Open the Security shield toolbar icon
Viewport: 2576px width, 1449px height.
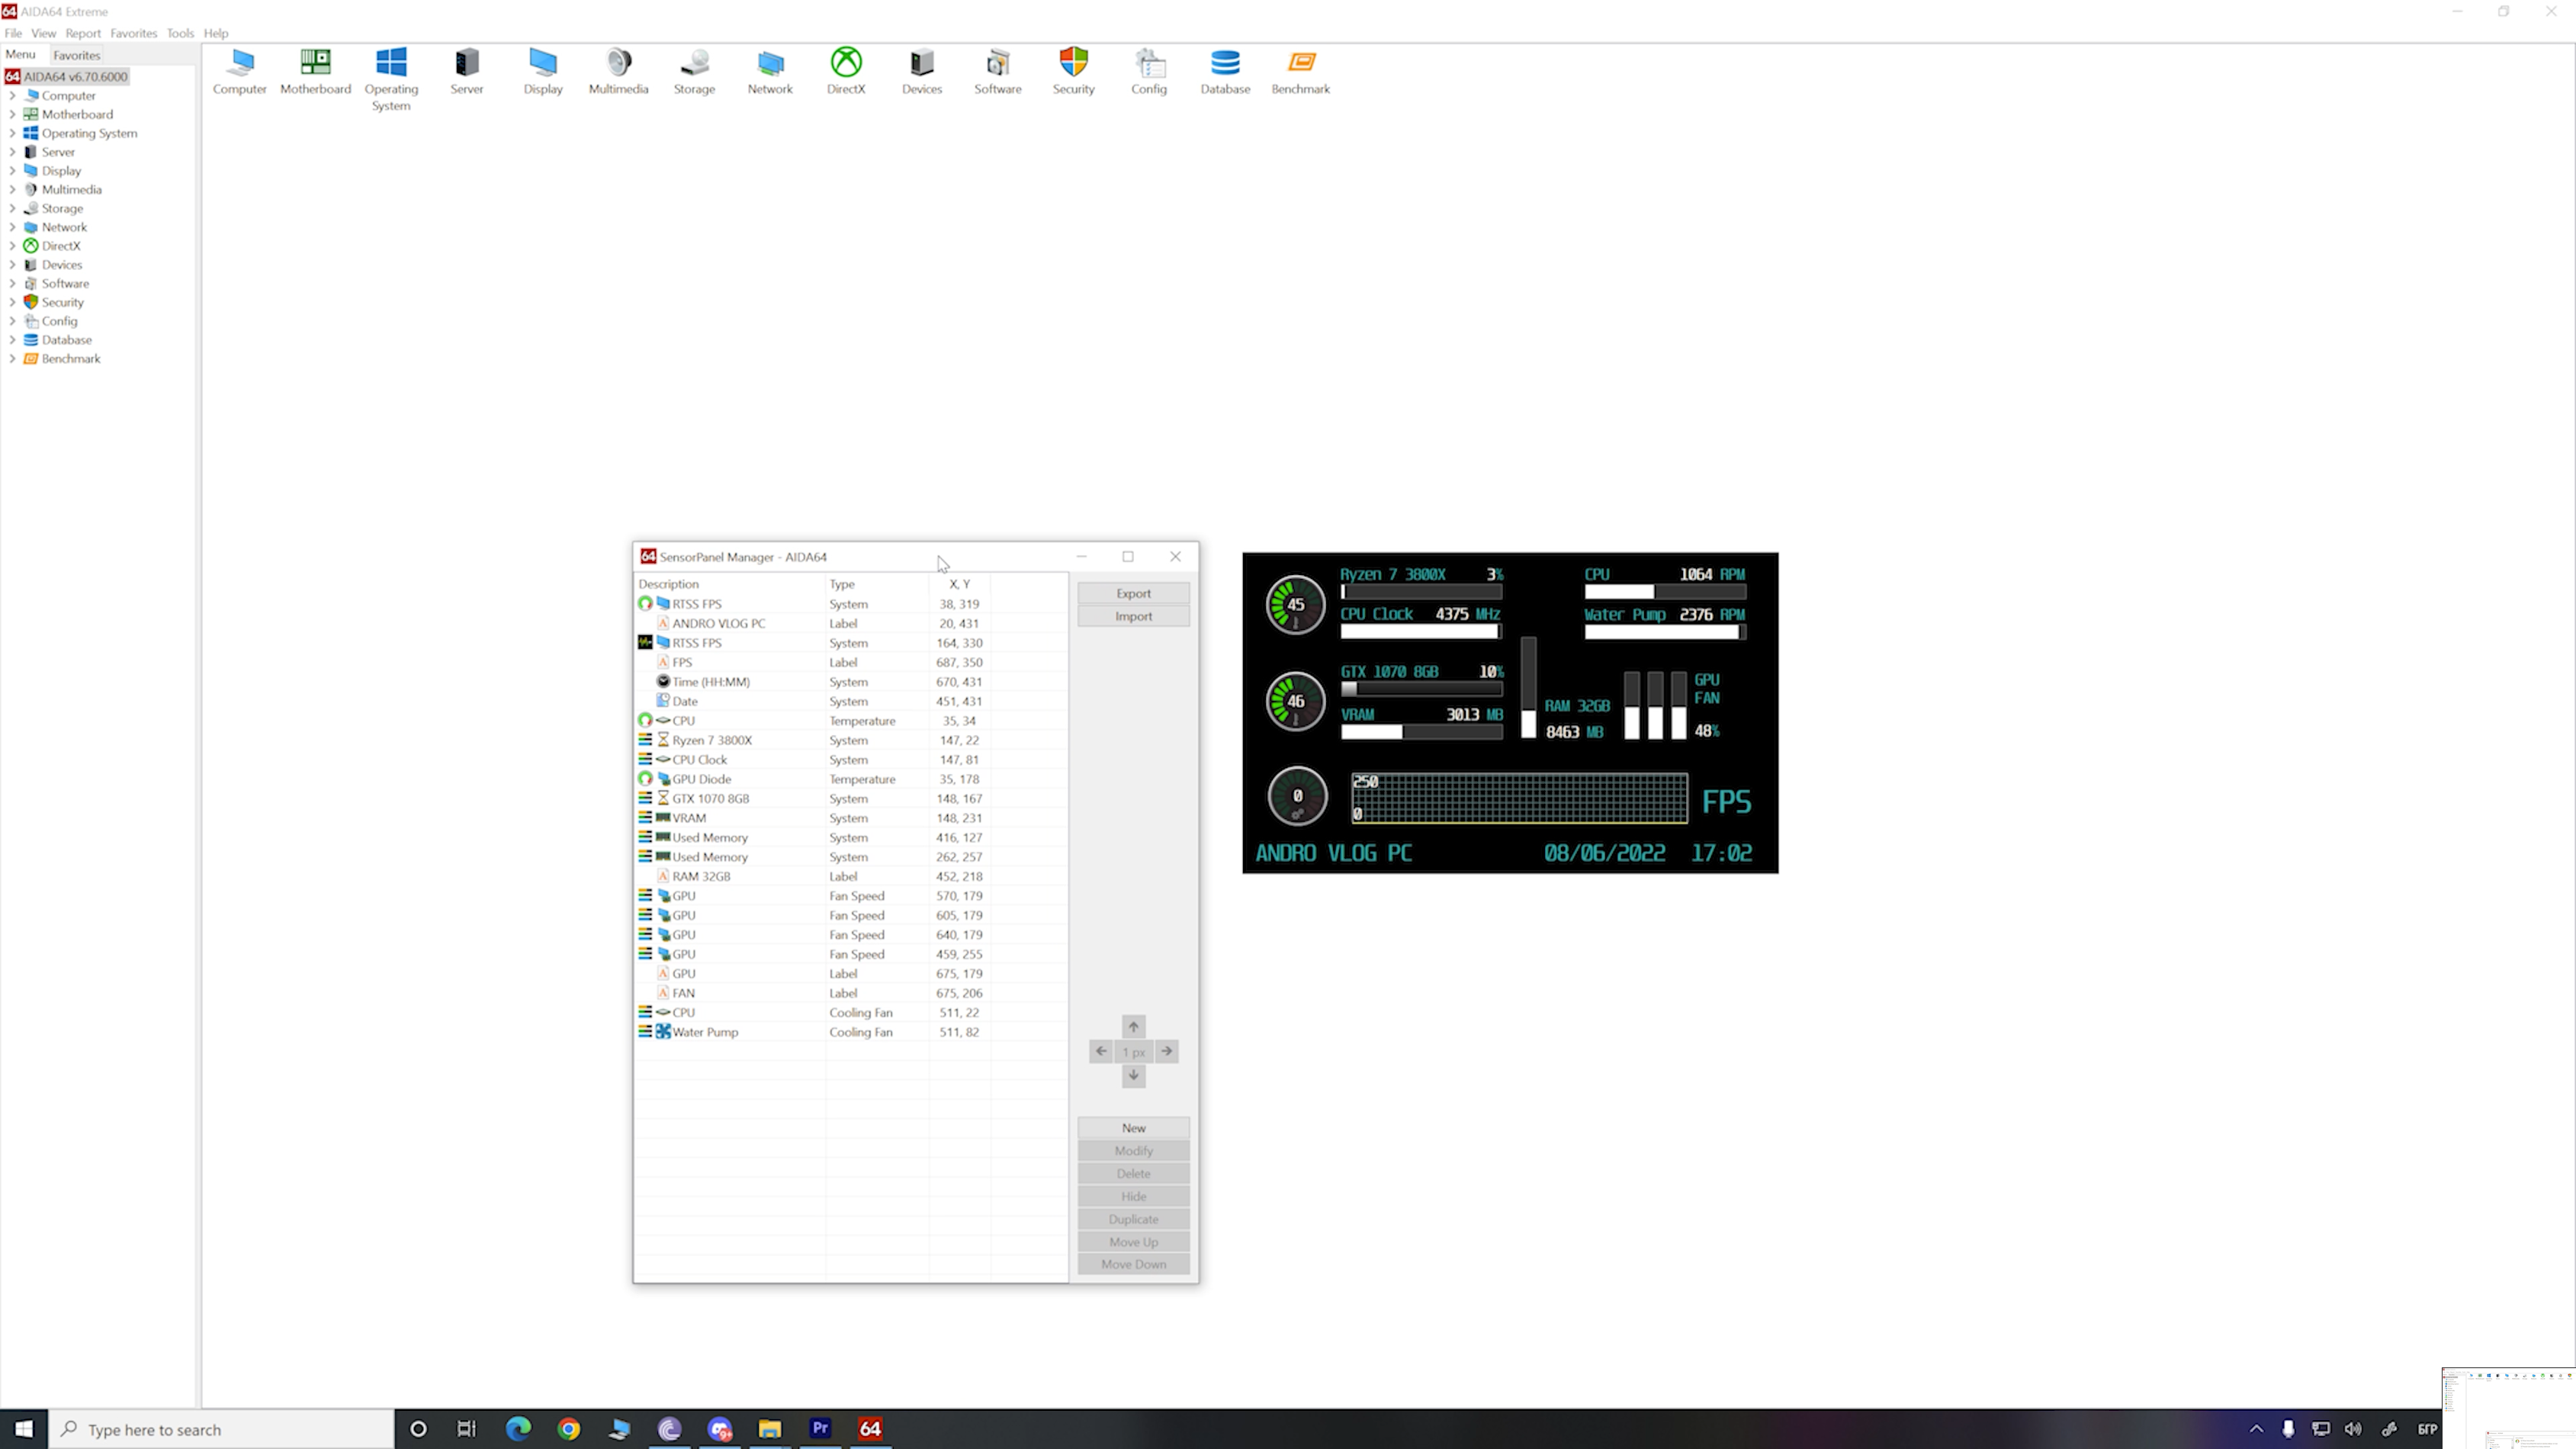[1073, 71]
